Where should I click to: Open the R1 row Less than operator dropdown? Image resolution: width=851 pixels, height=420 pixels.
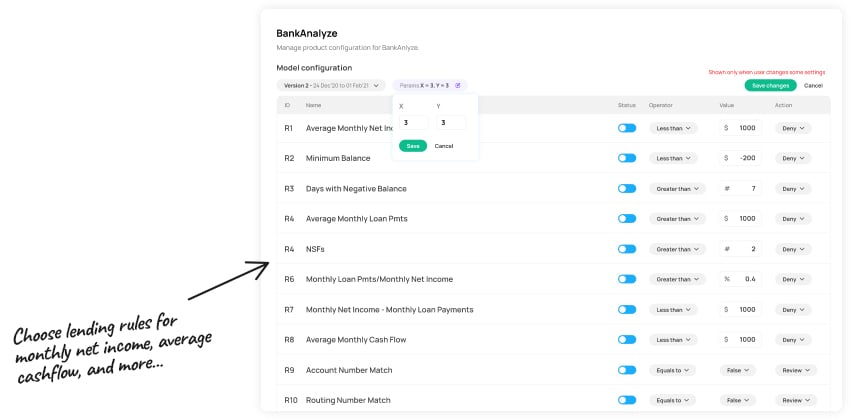coord(673,128)
